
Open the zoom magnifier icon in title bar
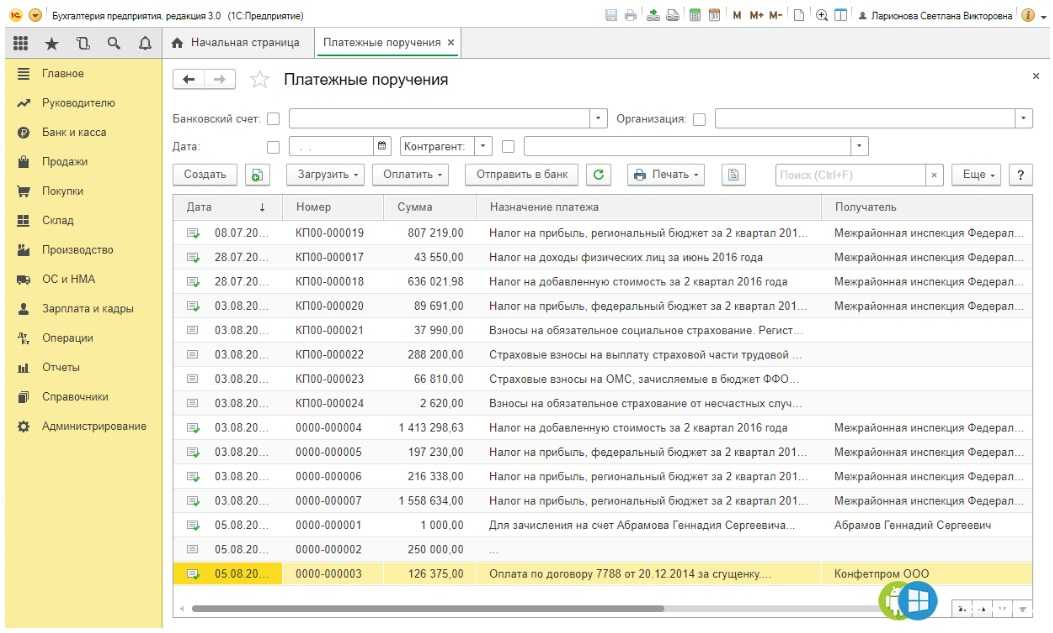pyautogui.click(x=821, y=15)
